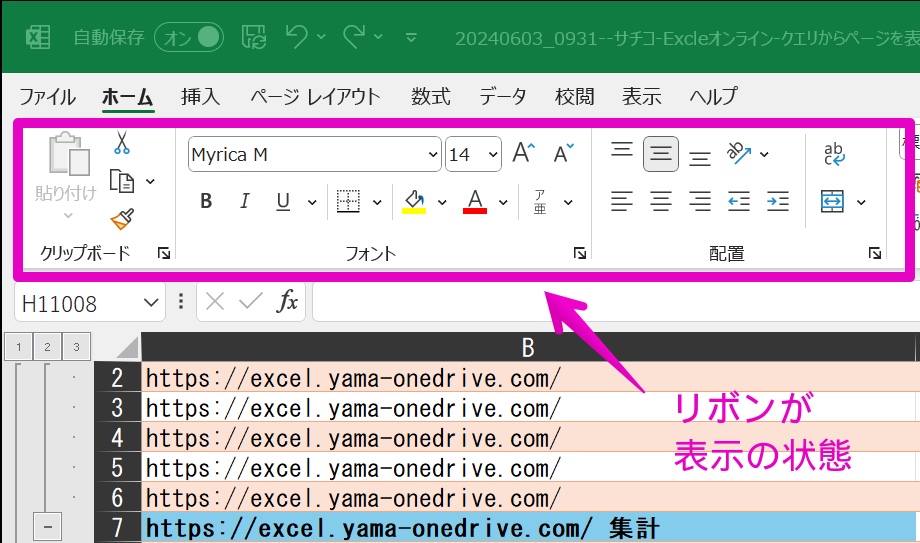
Task: Toggle Italic formatting
Action: click(245, 201)
